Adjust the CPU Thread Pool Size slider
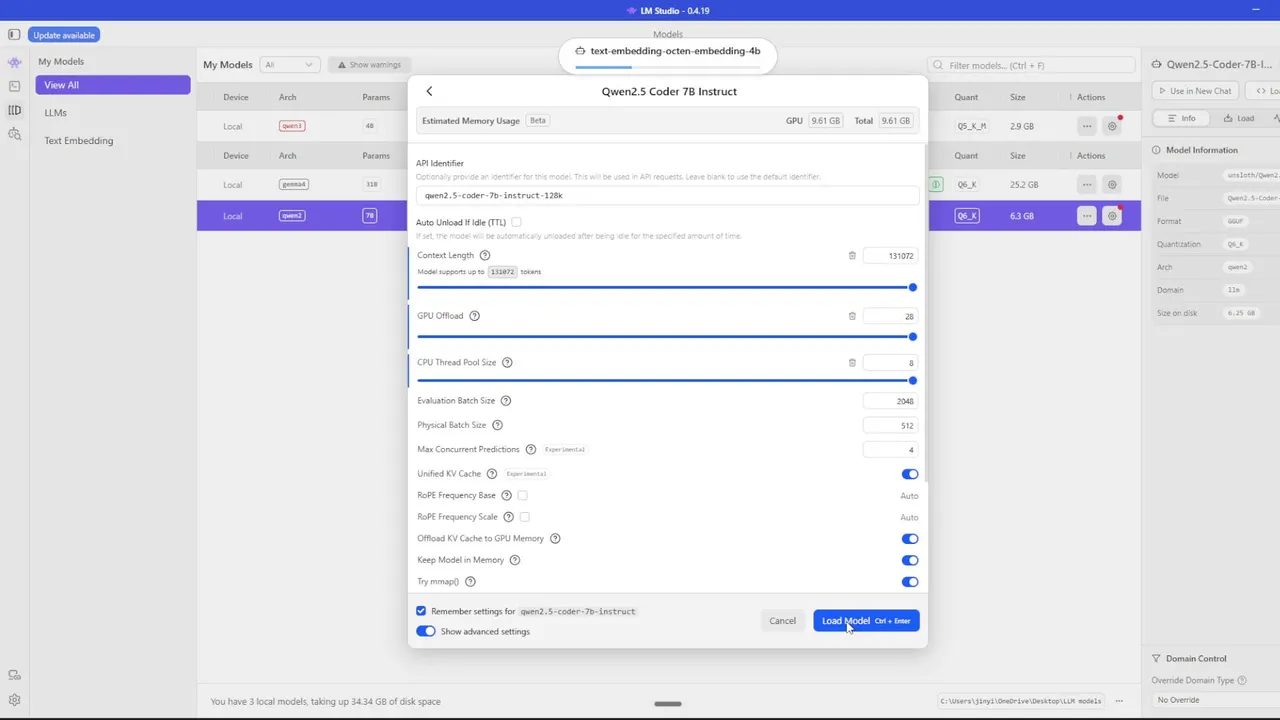 (x=665, y=381)
